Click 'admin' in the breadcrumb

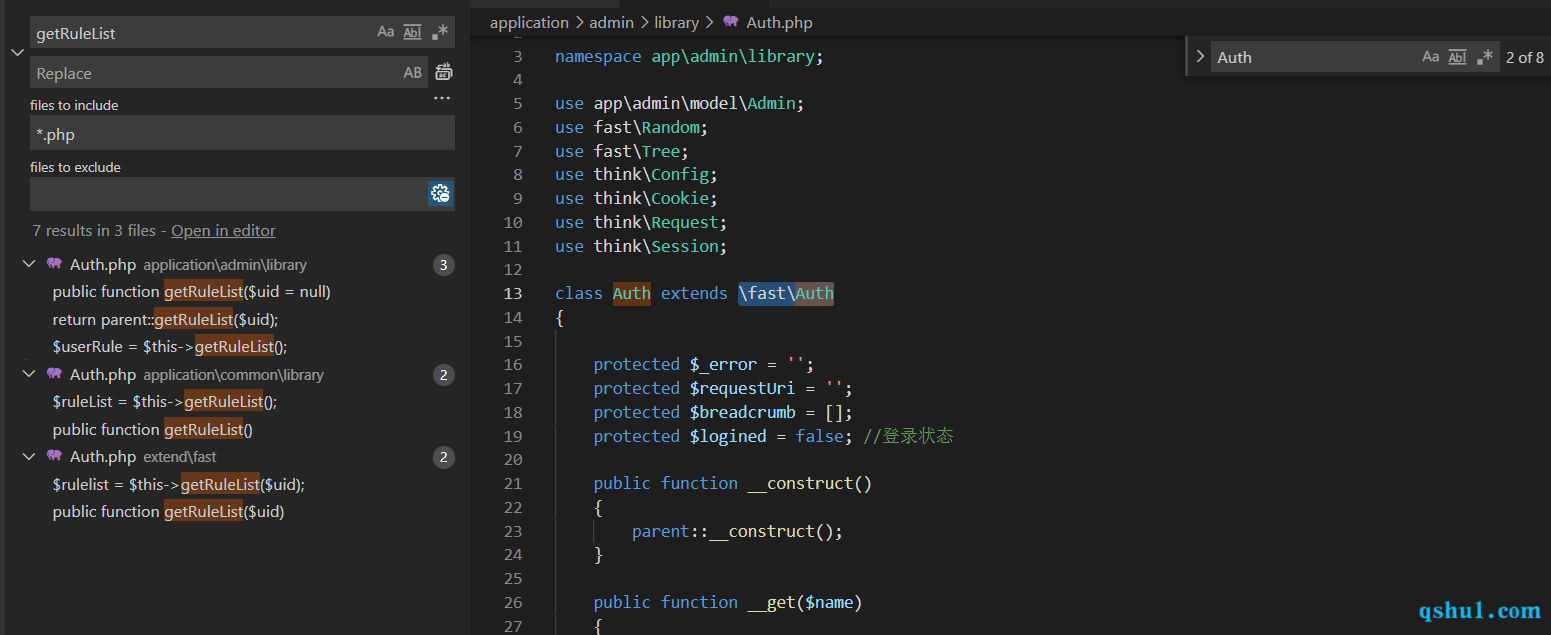pos(612,22)
